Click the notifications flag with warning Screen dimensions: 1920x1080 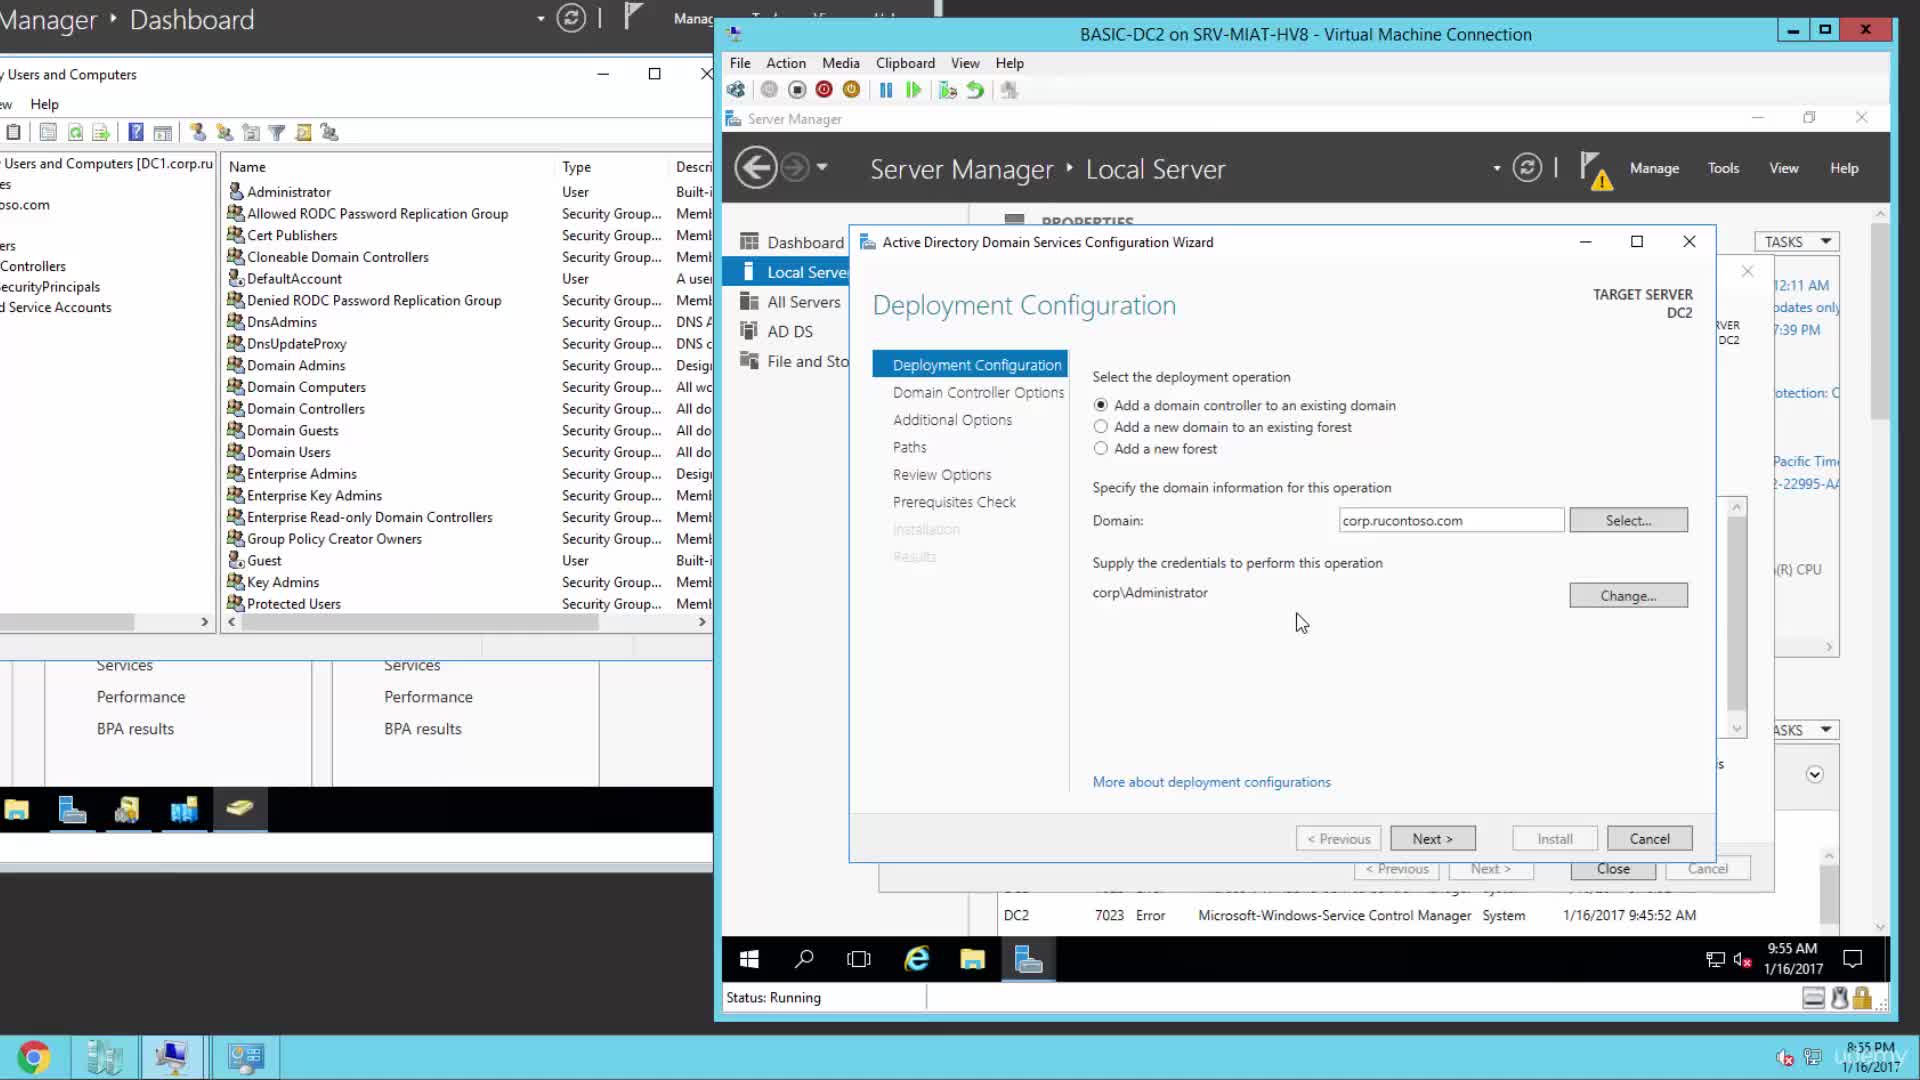[1595, 170]
